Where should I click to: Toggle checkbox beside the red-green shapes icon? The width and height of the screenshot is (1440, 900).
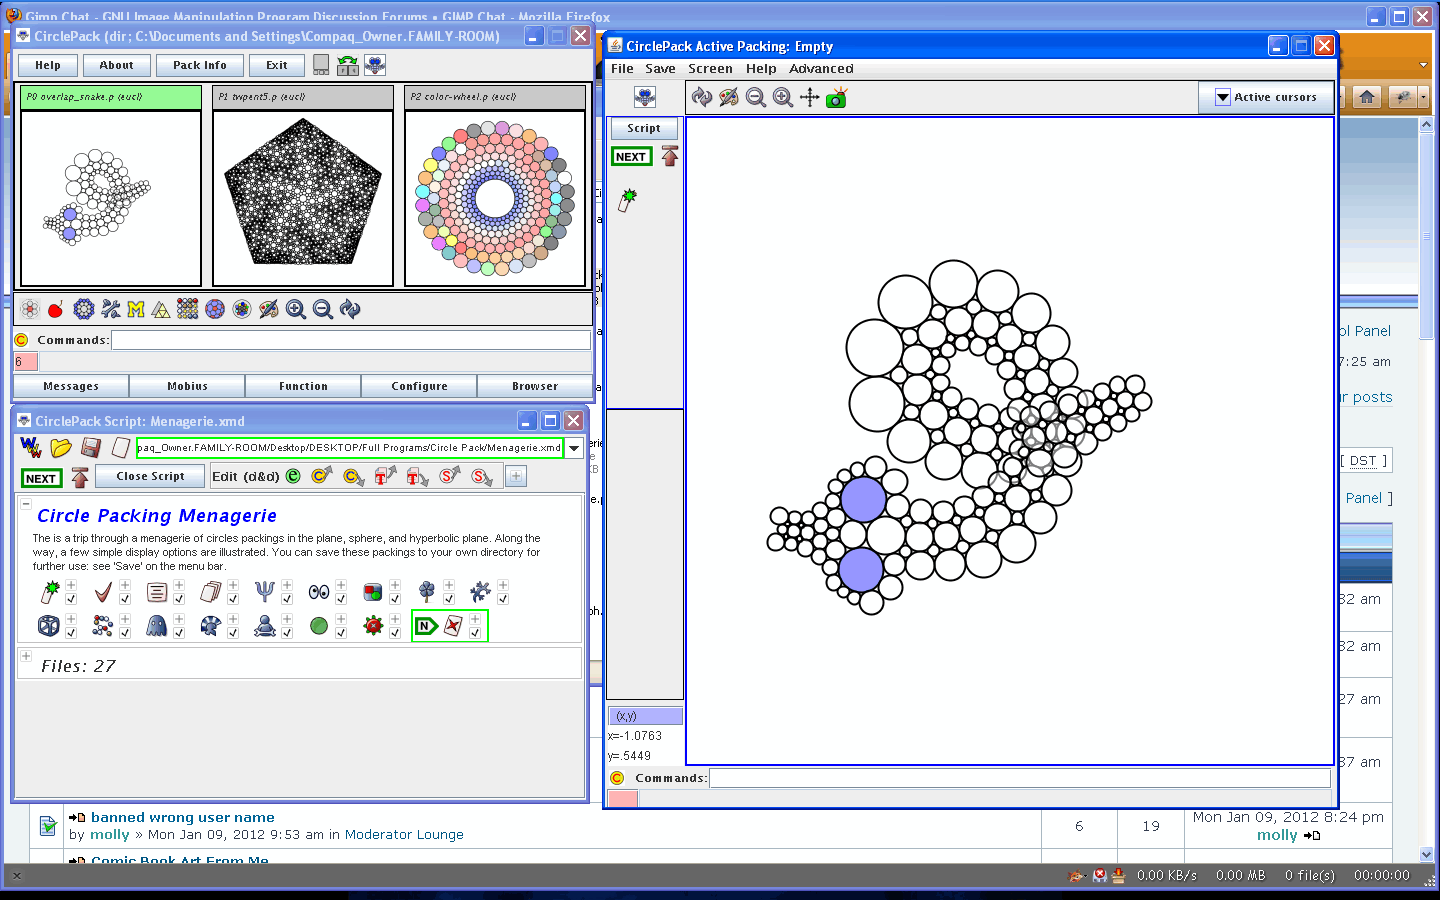(395, 599)
